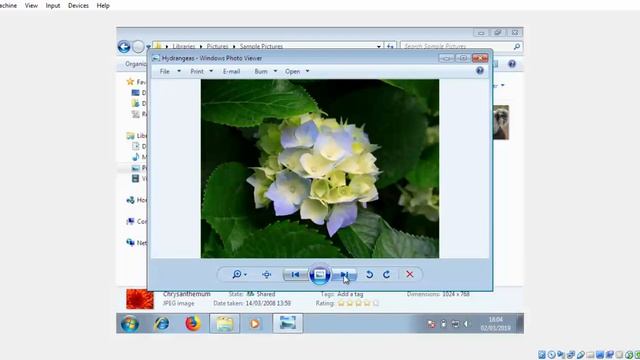The image size is (640, 360).
Task: Skip to the next photo
Action: click(x=344, y=275)
